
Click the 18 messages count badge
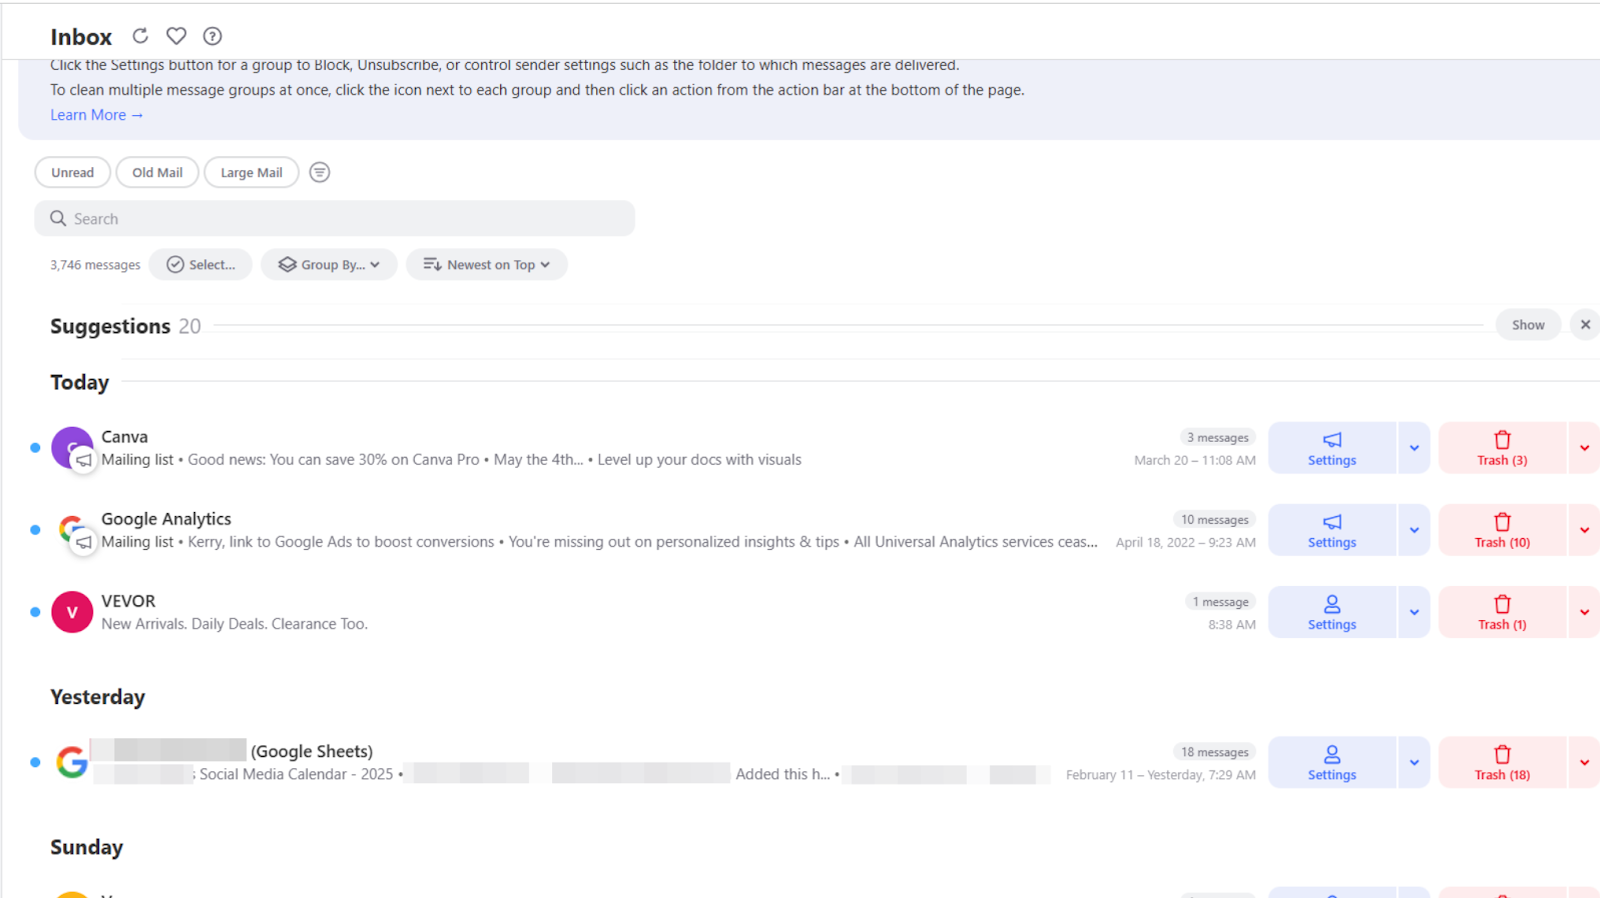click(1214, 752)
